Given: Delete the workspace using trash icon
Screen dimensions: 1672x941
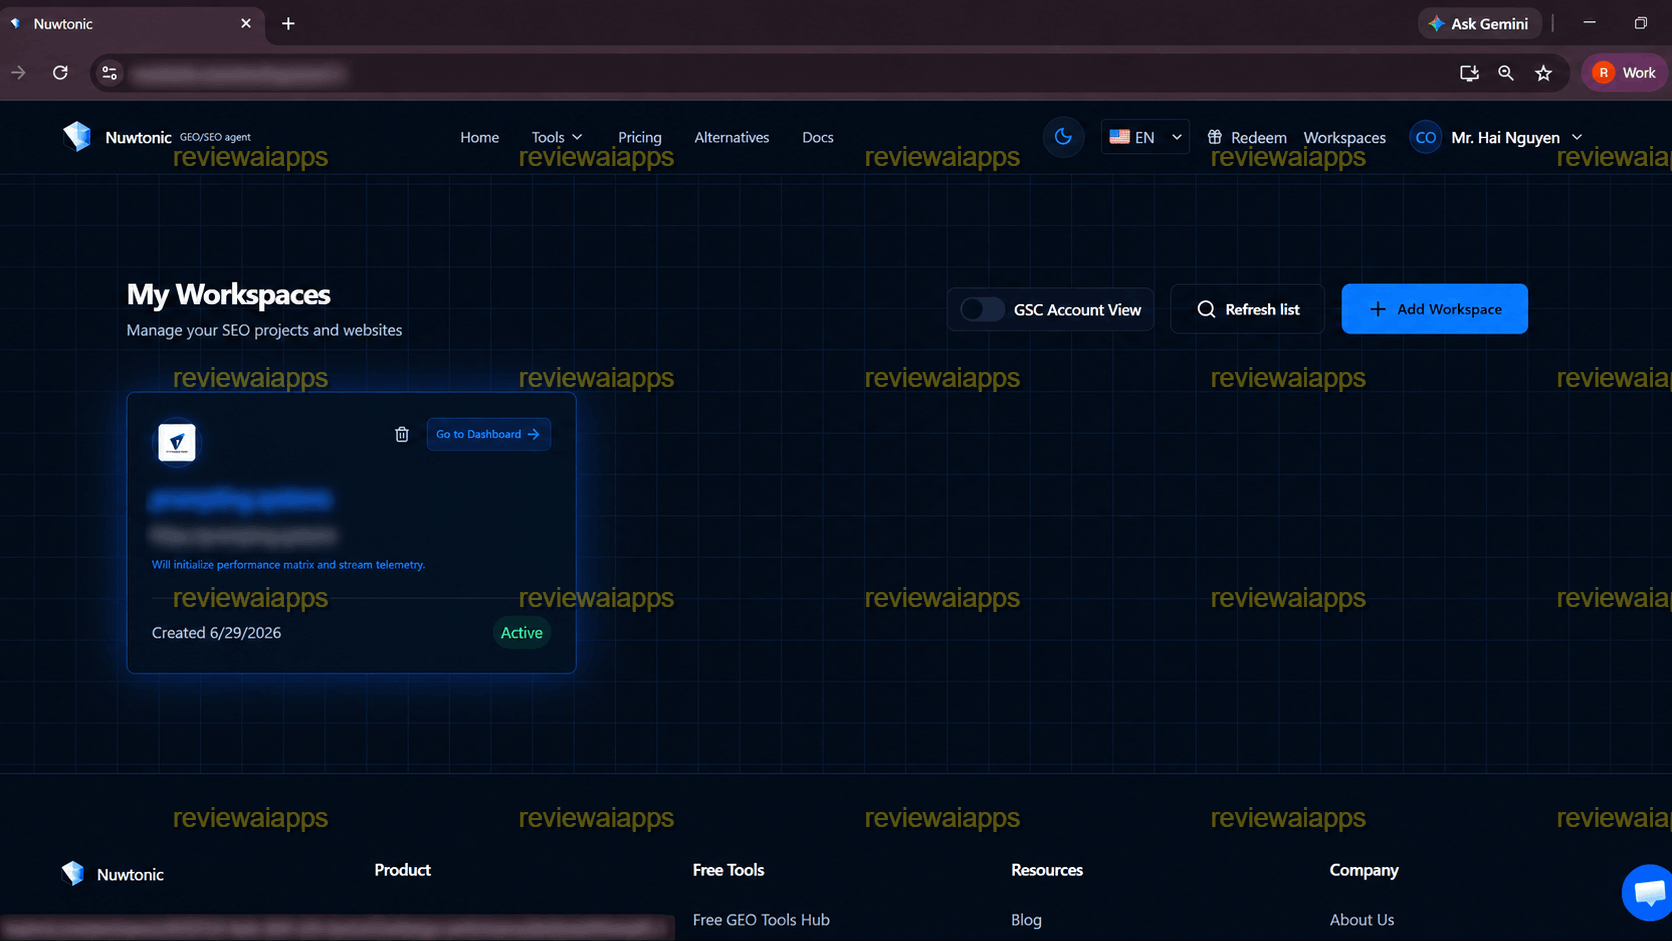Looking at the screenshot, I should (x=402, y=434).
